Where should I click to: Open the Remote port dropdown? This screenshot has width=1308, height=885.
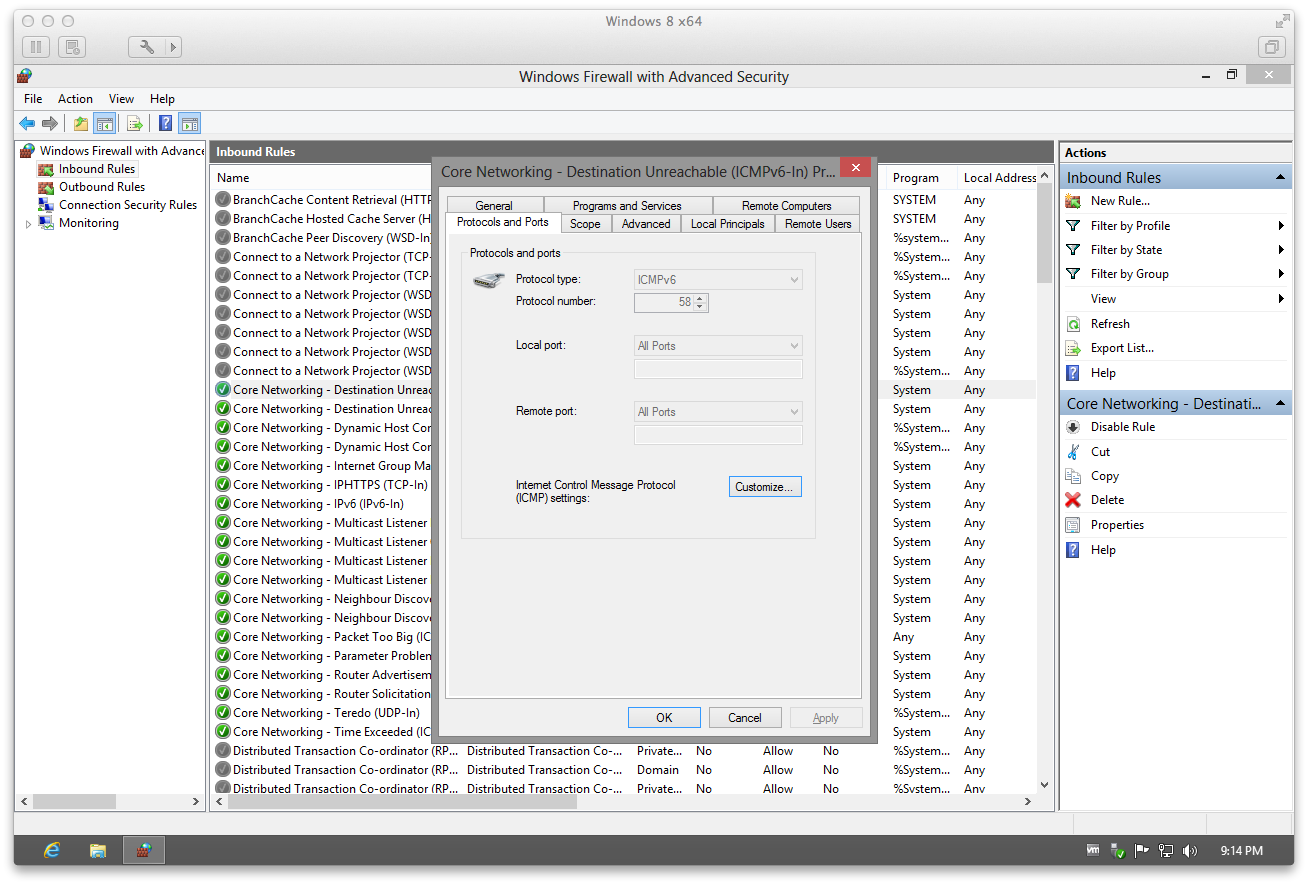tap(718, 412)
